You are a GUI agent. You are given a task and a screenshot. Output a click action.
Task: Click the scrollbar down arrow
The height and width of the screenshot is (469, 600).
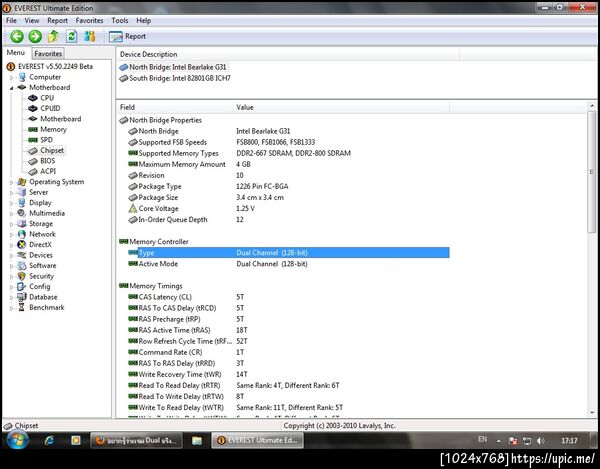point(592,413)
